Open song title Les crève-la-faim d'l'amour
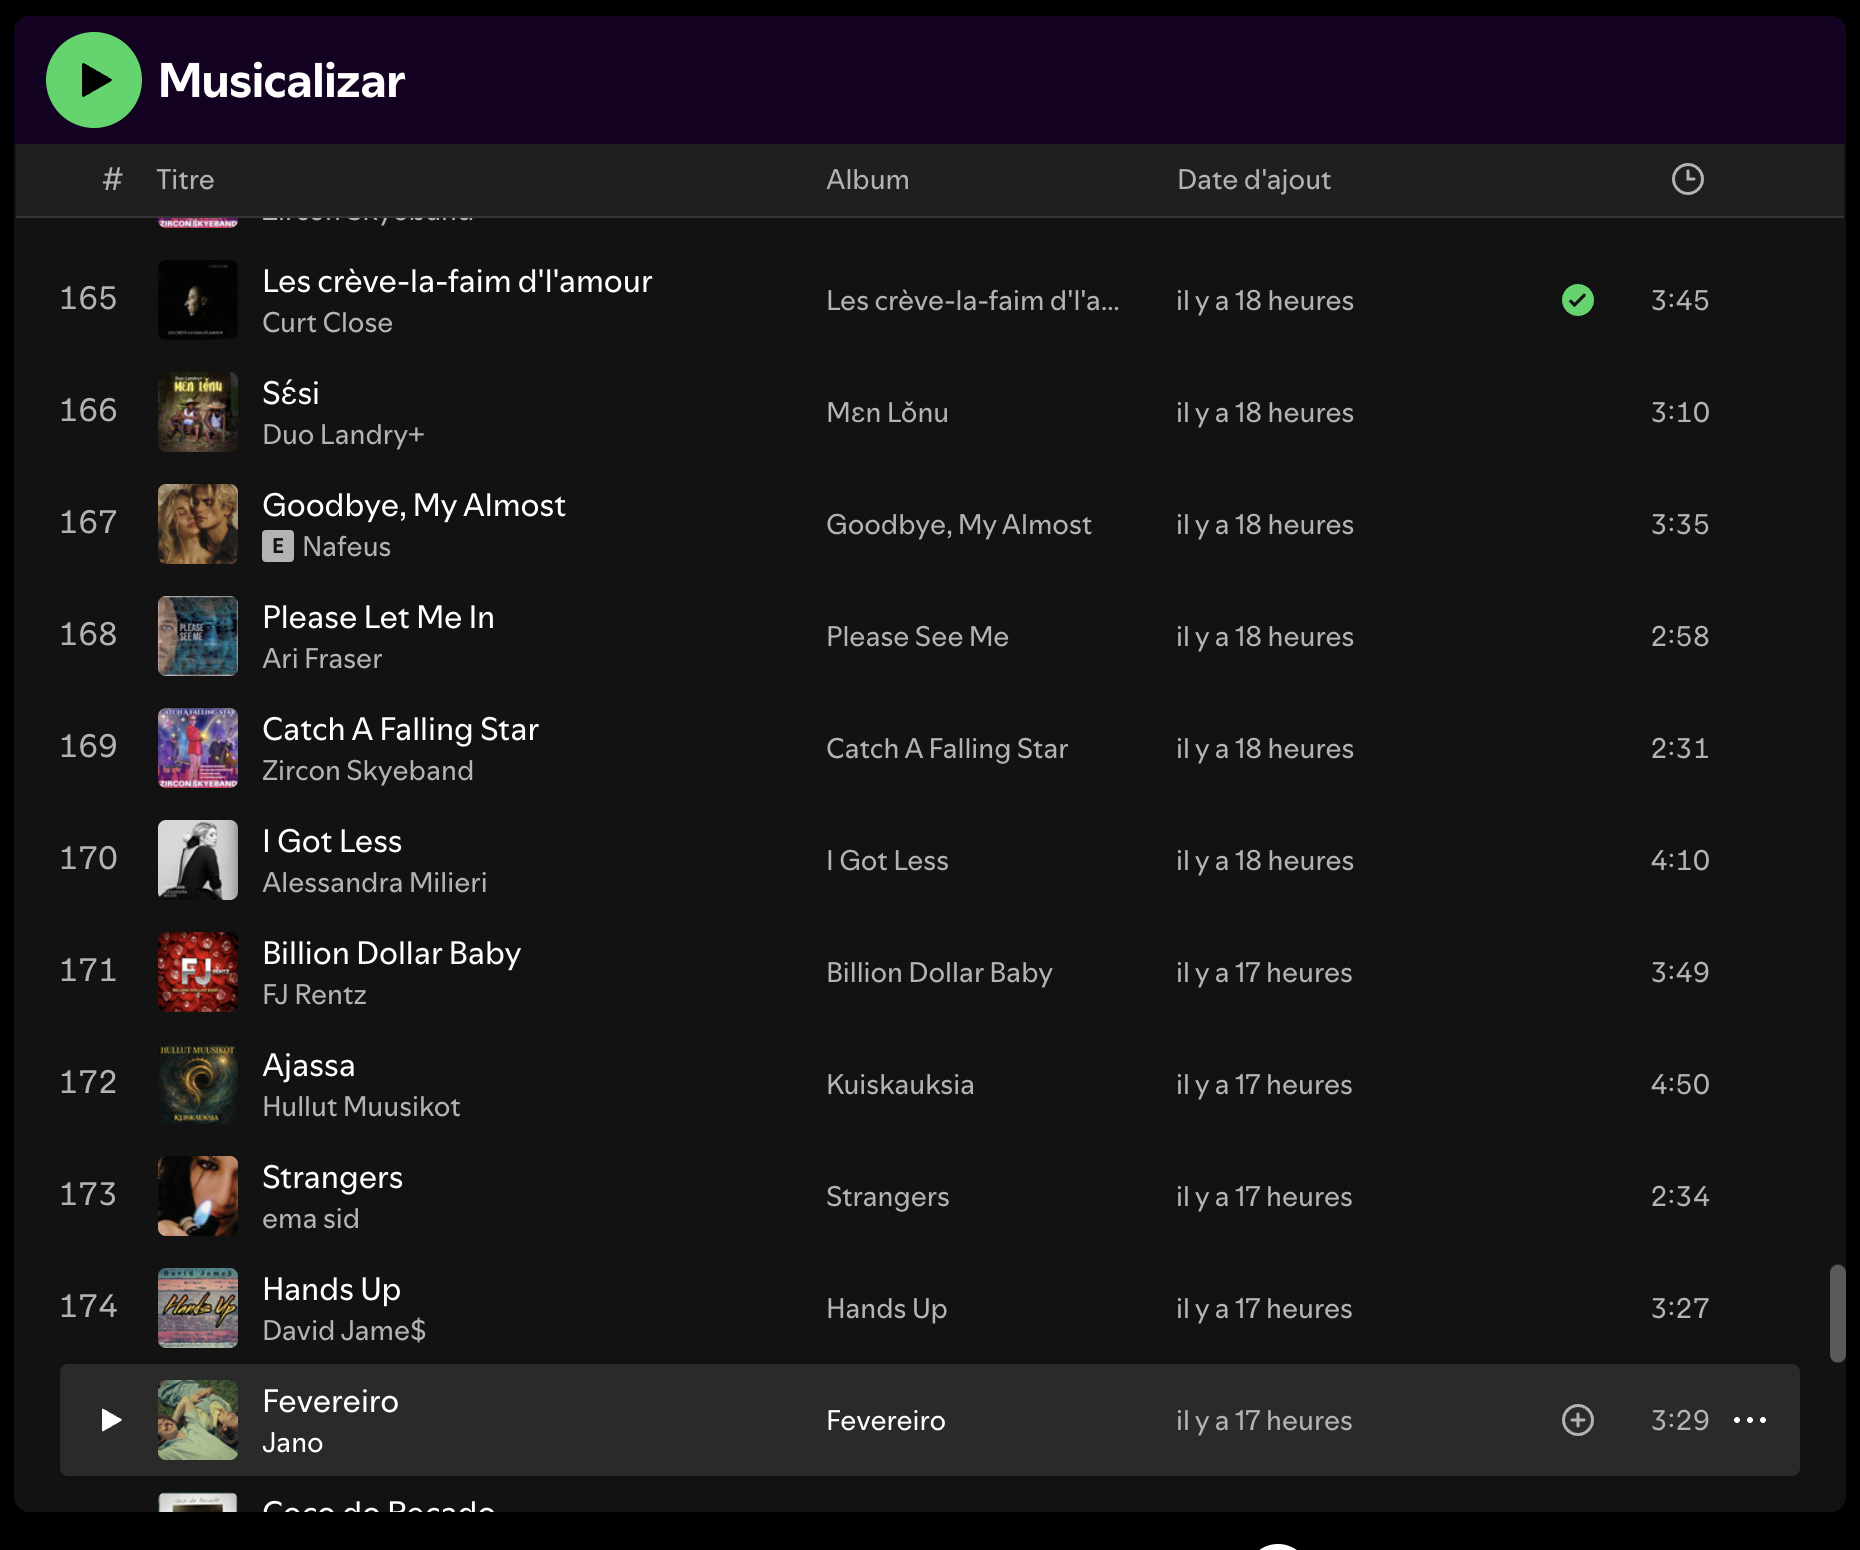The width and height of the screenshot is (1860, 1550). click(457, 282)
